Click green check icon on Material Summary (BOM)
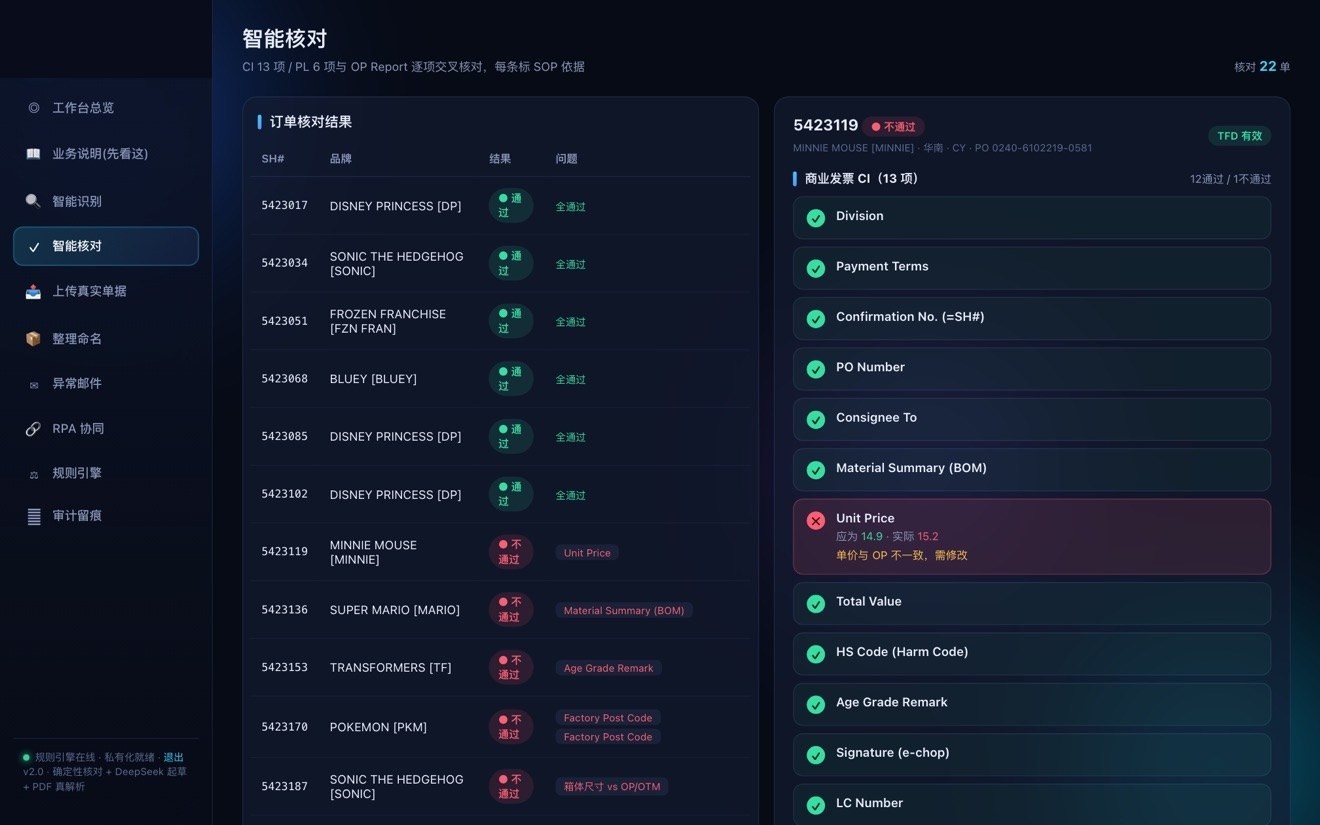 816,469
